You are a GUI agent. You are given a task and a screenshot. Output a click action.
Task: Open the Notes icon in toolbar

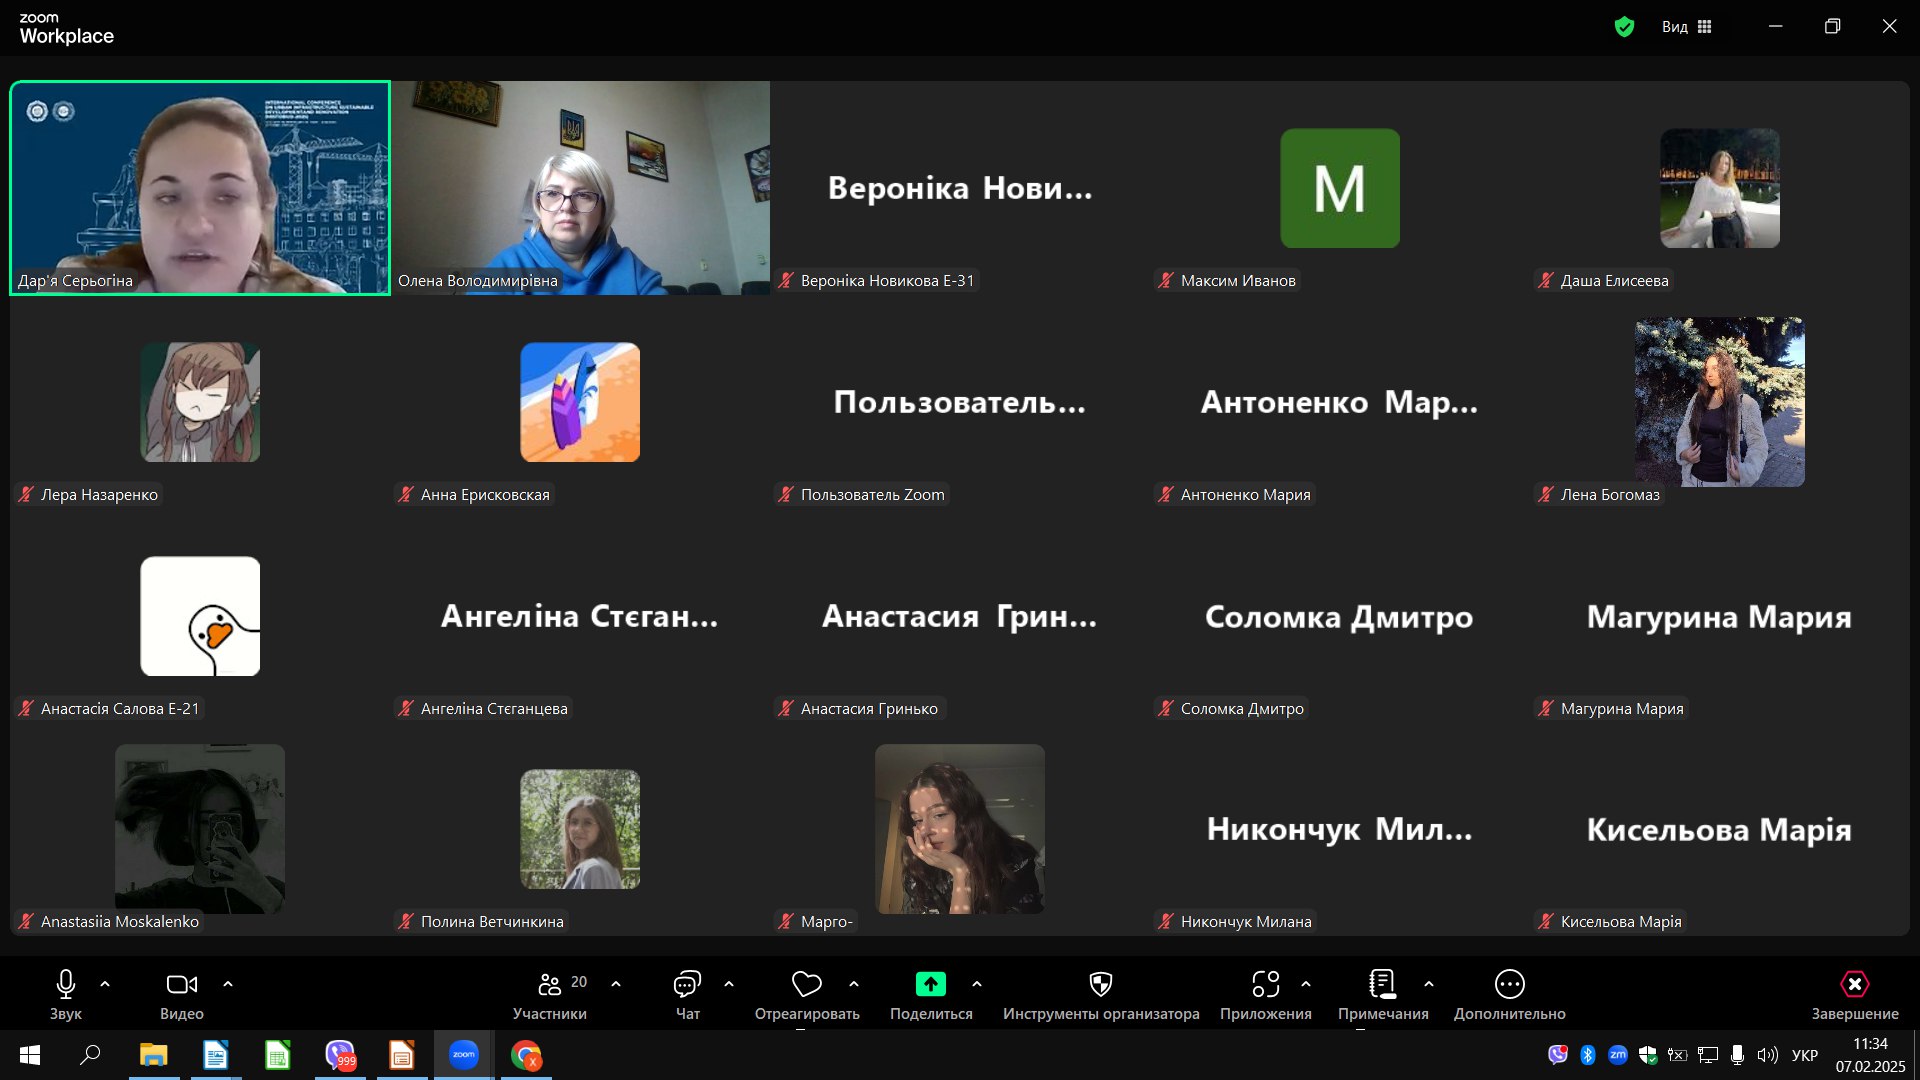pos(1382,985)
